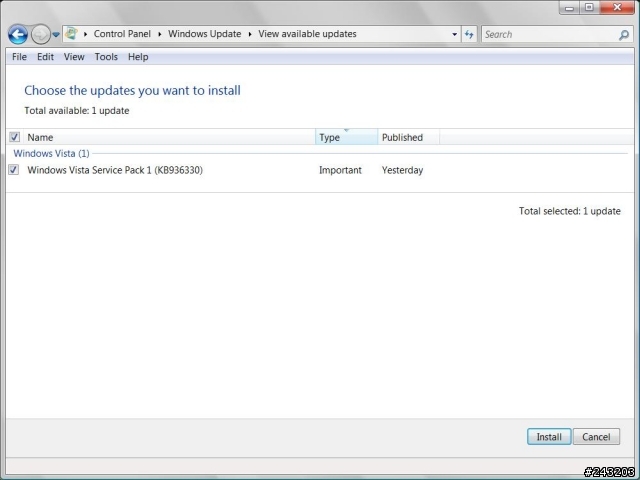This screenshot has width=640, height=480.
Task: Uncheck Windows Vista Service Pack 1 checkbox
Action: [x=13, y=169]
